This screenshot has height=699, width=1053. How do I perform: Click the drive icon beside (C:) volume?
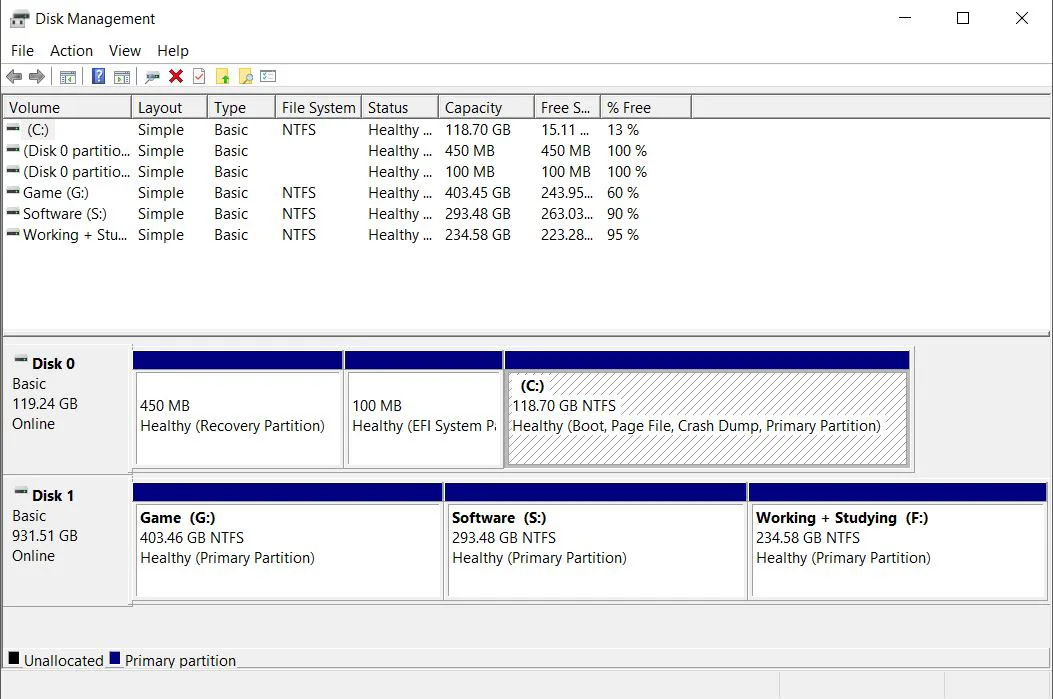tap(13, 128)
